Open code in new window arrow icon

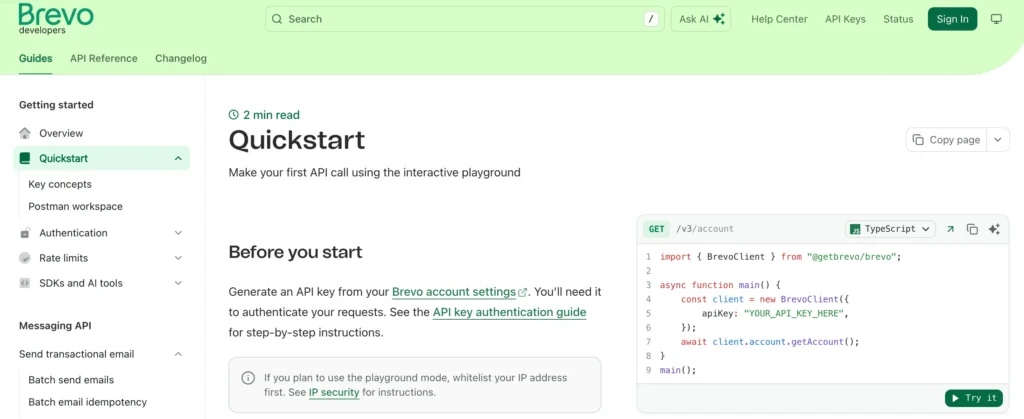click(949, 229)
